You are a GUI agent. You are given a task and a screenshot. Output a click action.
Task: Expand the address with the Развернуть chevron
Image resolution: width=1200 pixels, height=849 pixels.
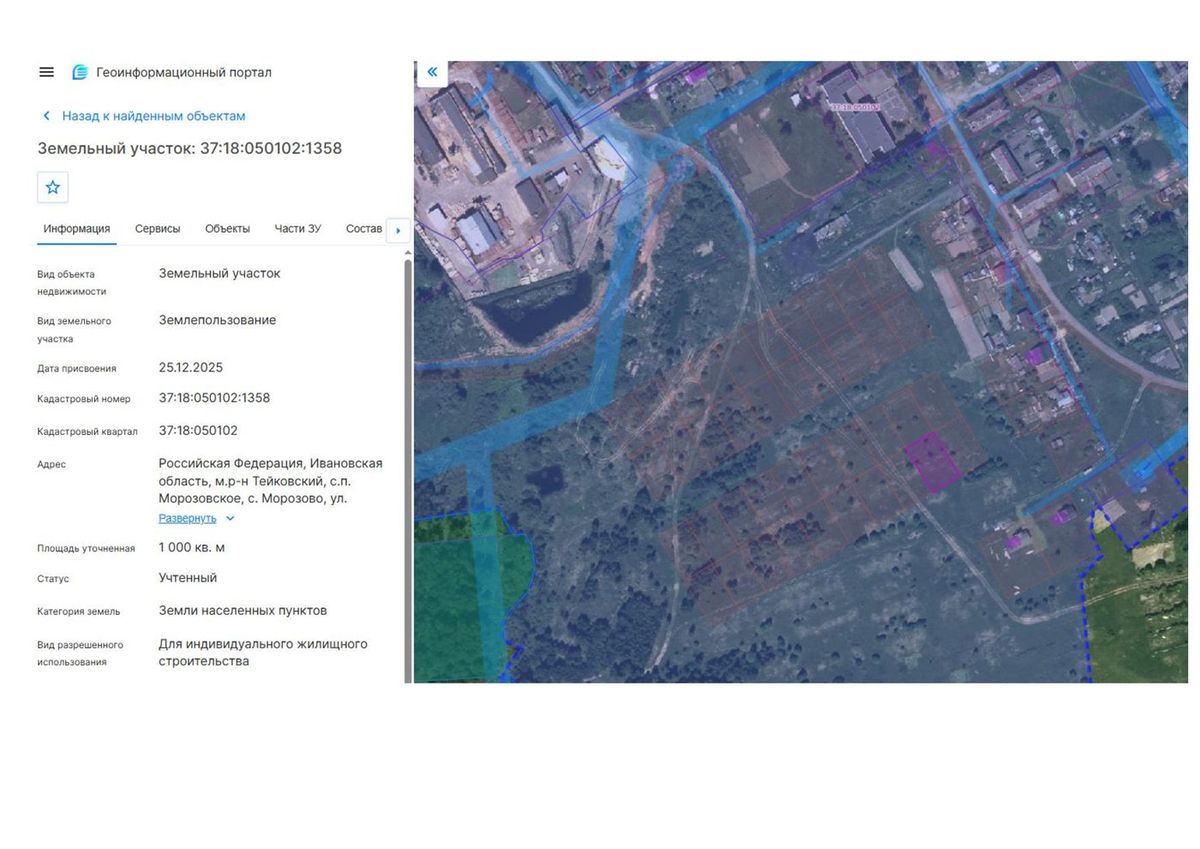pos(230,519)
